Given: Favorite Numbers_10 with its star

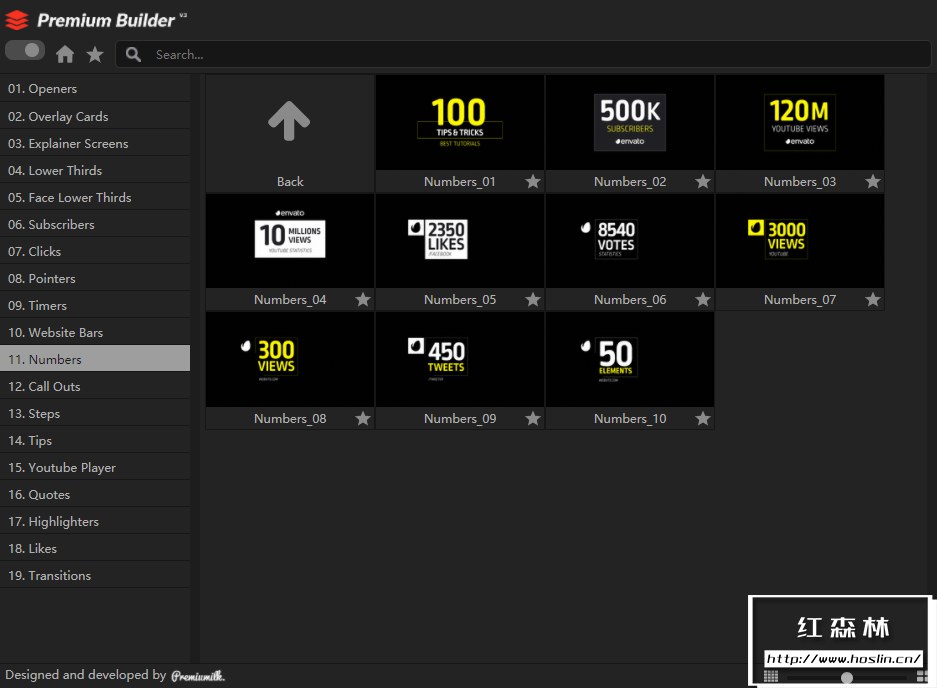Looking at the screenshot, I should click(x=703, y=418).
